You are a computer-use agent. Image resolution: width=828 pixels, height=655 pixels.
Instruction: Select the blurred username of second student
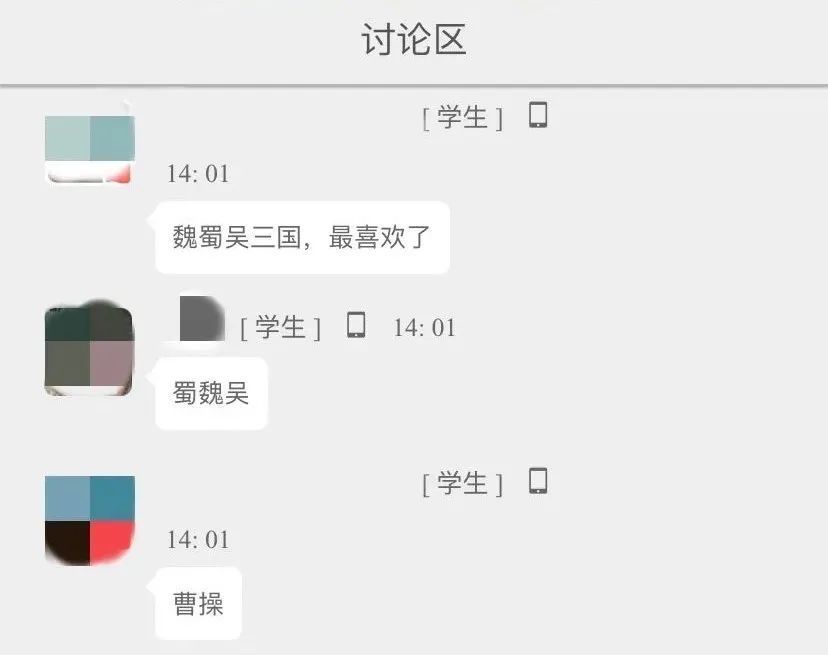point(201,319)
